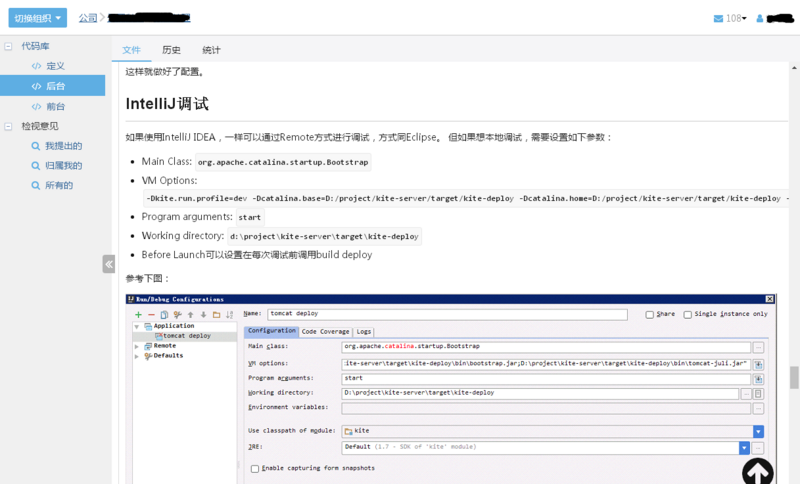The height and width of the screenshot is (484, 800).
Task: Open the 归属我的 review list
Action: pyautogui.click(x=57, y=165)
